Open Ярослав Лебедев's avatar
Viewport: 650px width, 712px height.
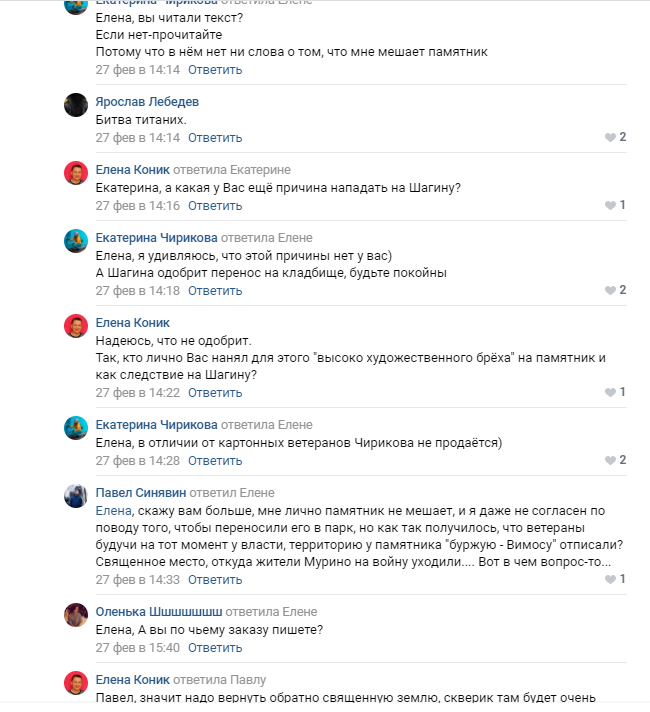(77, 104)
